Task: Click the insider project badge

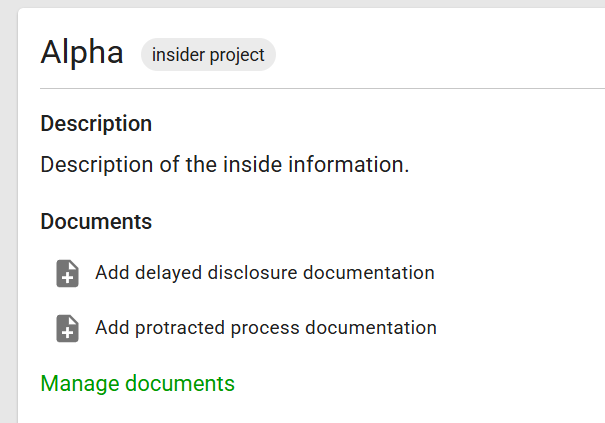Action: (208, 54)
